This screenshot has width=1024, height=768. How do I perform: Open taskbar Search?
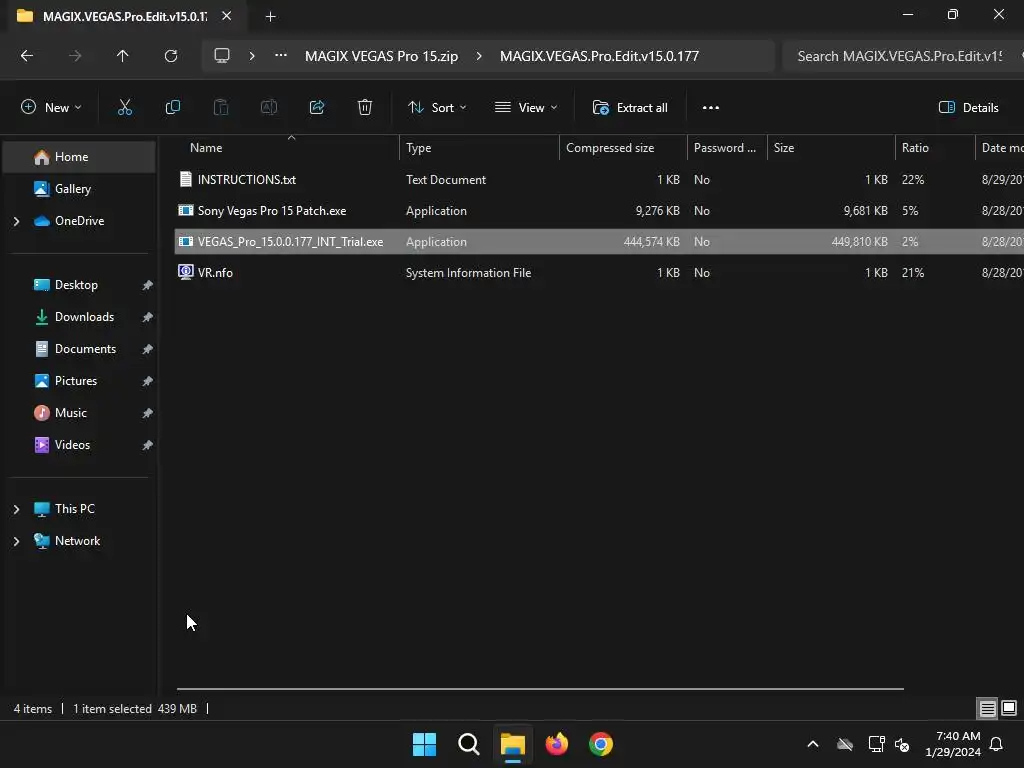(x=469, y=744)
